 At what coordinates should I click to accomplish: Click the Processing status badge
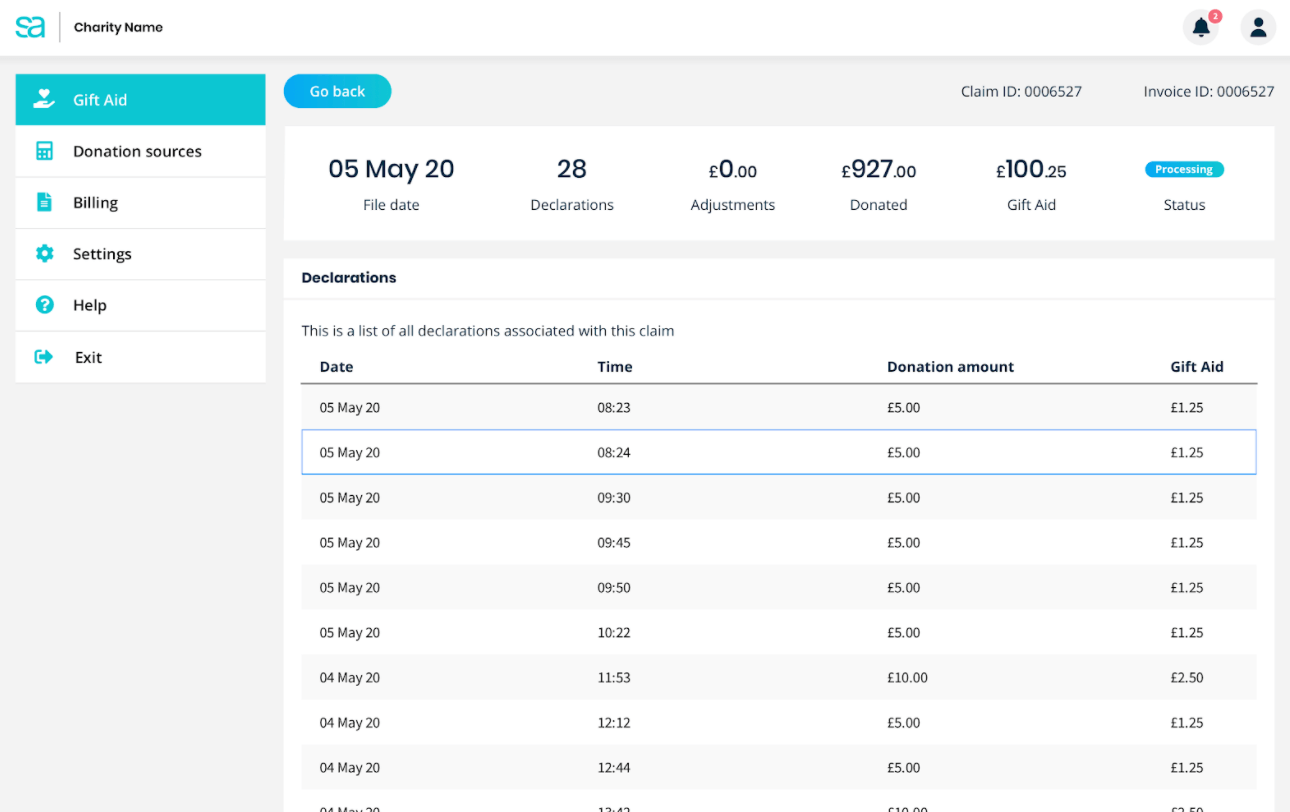pyautogui.click(x=1184, y=170)
